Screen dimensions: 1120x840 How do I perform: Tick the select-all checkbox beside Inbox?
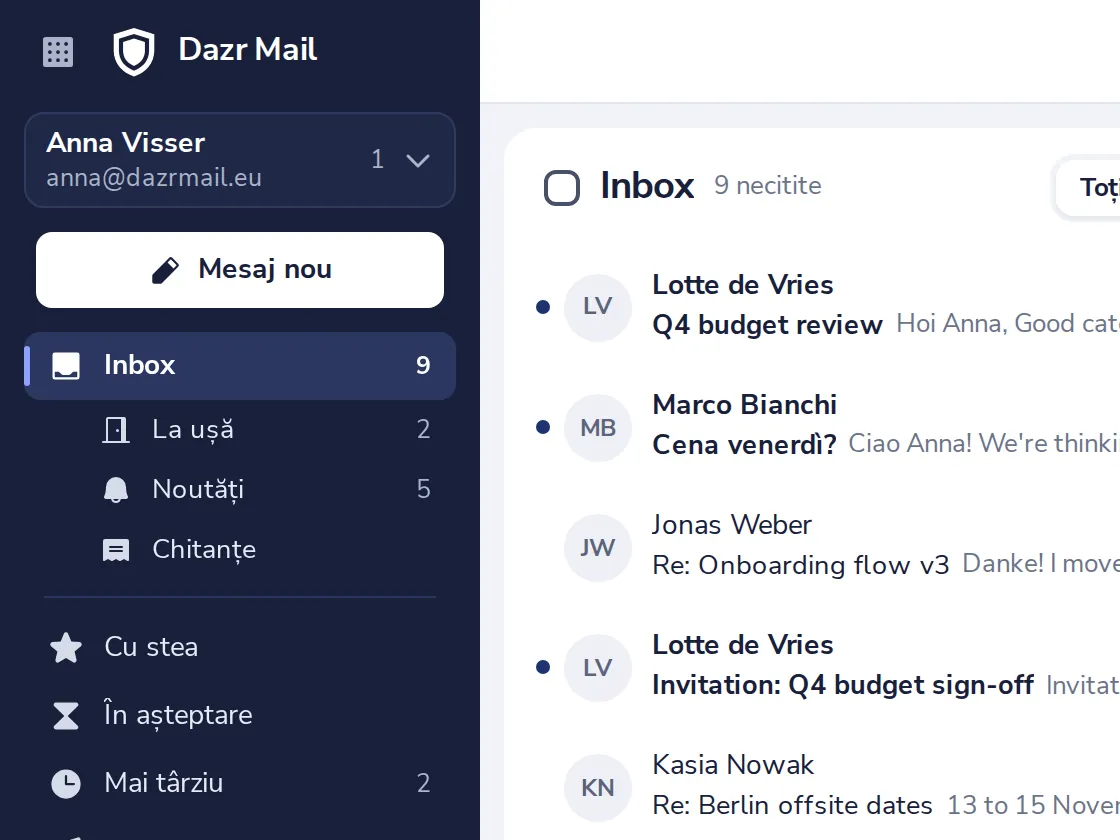[x=561, y=188]
